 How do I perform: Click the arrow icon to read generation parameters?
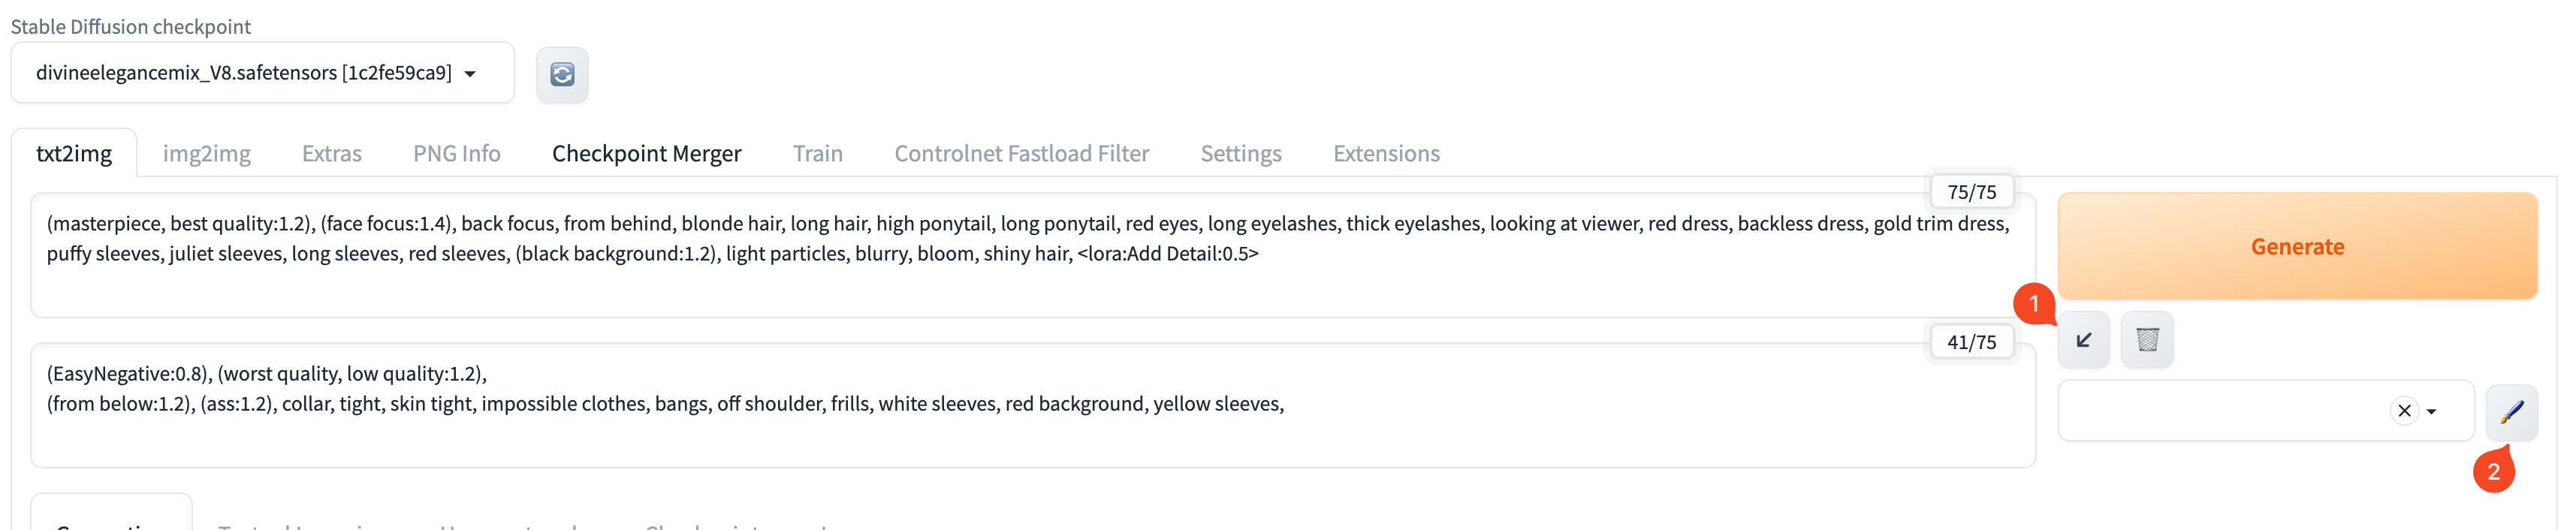pos(2084,340)
